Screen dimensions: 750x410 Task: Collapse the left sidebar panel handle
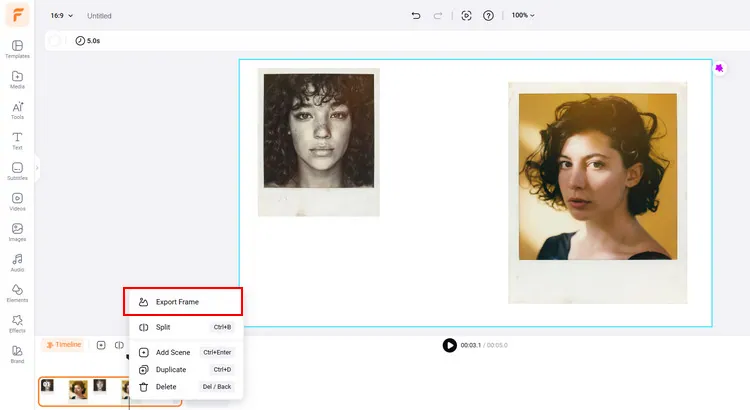pyautogui.click(x=37, y=170)
